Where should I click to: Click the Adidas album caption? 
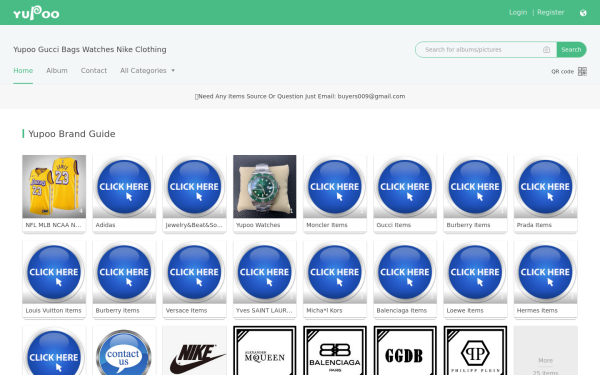point(105,225)
